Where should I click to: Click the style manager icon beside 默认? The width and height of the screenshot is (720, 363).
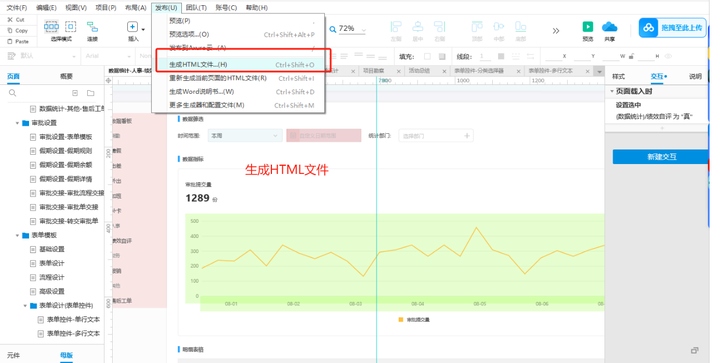(11, 56)
